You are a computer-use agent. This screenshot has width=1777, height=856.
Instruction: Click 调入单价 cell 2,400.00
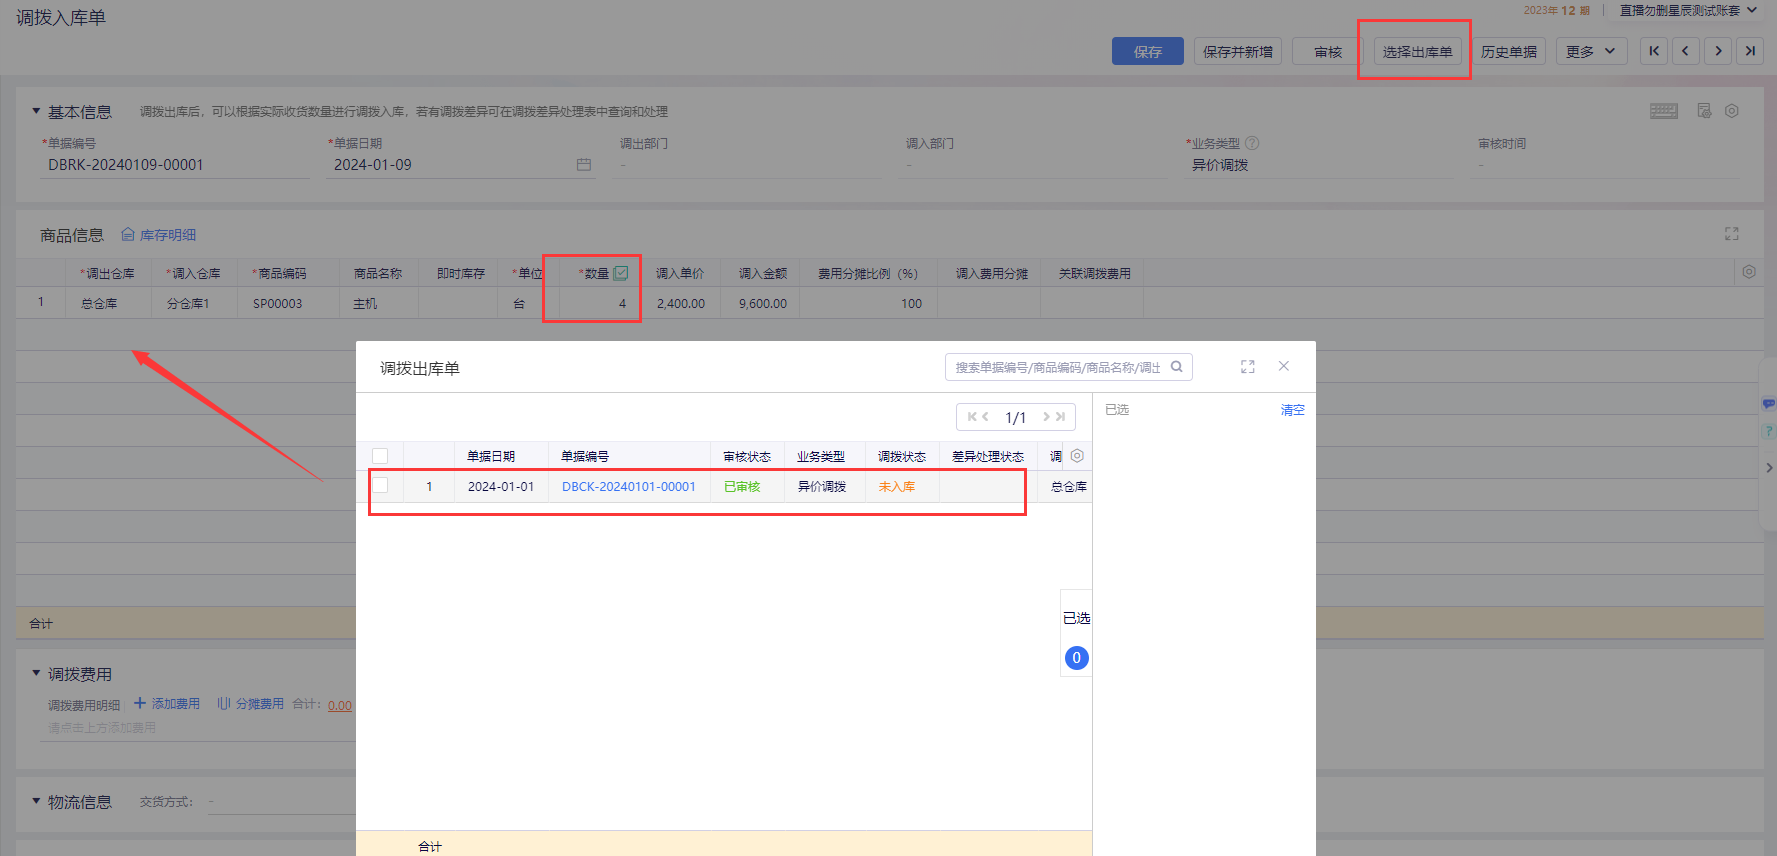(x=681, y=303)
